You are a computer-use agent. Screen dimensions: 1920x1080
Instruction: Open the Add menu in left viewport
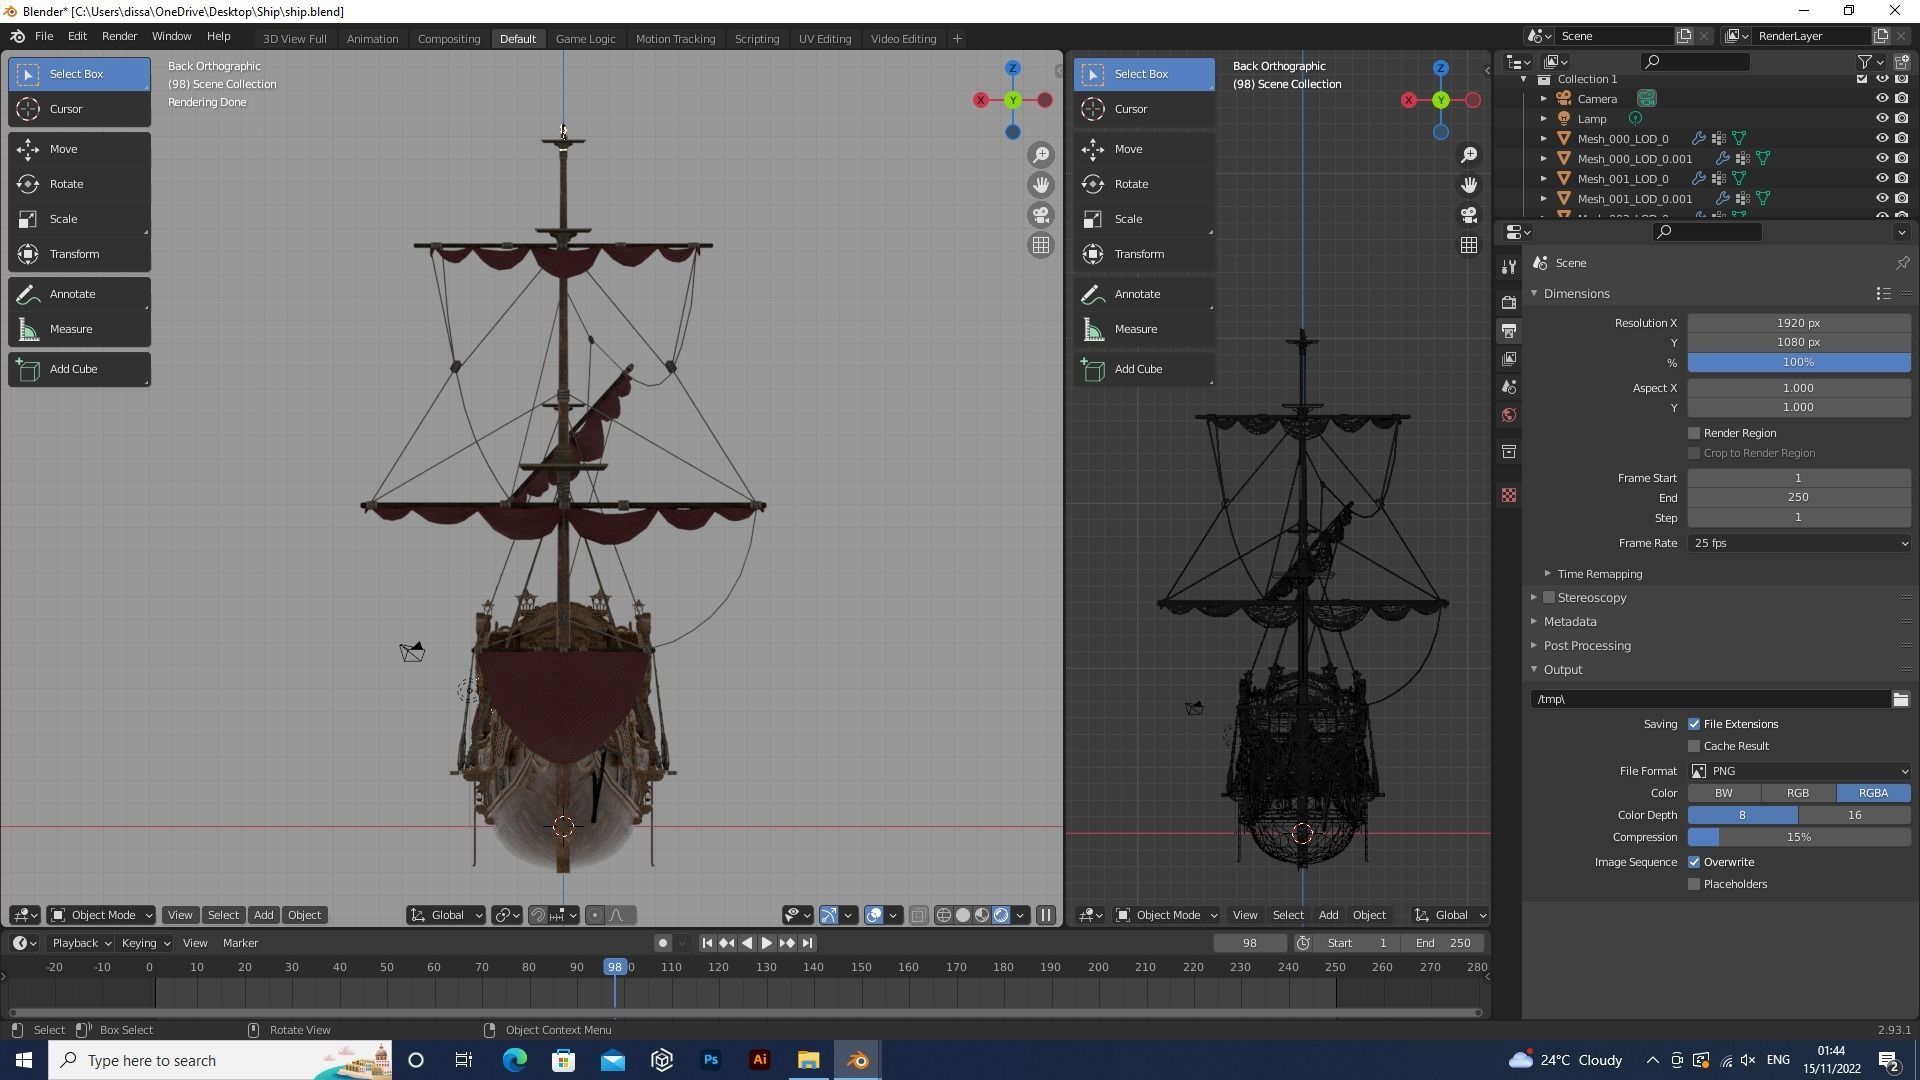(x=263, y=915)
